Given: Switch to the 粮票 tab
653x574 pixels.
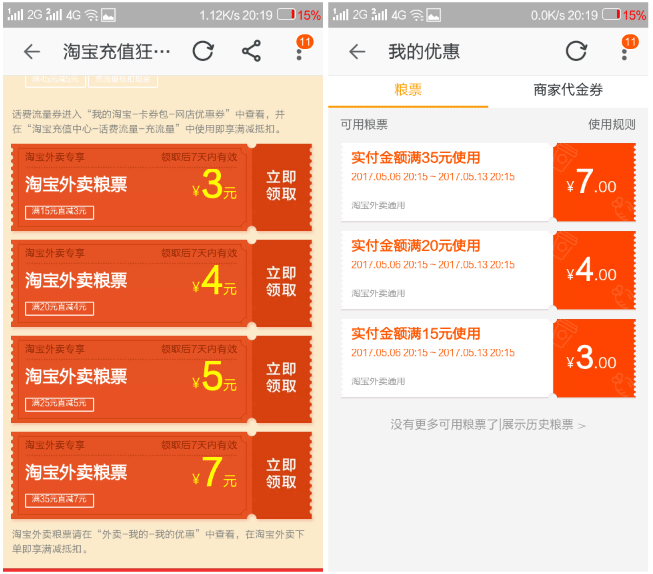Looking at the screenshot, I should [x=408, y=90].
